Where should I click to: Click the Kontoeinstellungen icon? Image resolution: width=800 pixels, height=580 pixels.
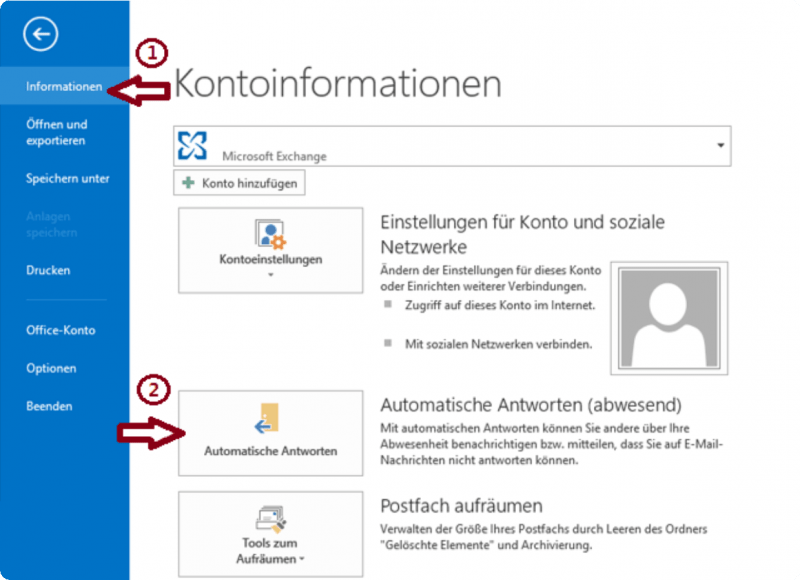tap(268, 235)
